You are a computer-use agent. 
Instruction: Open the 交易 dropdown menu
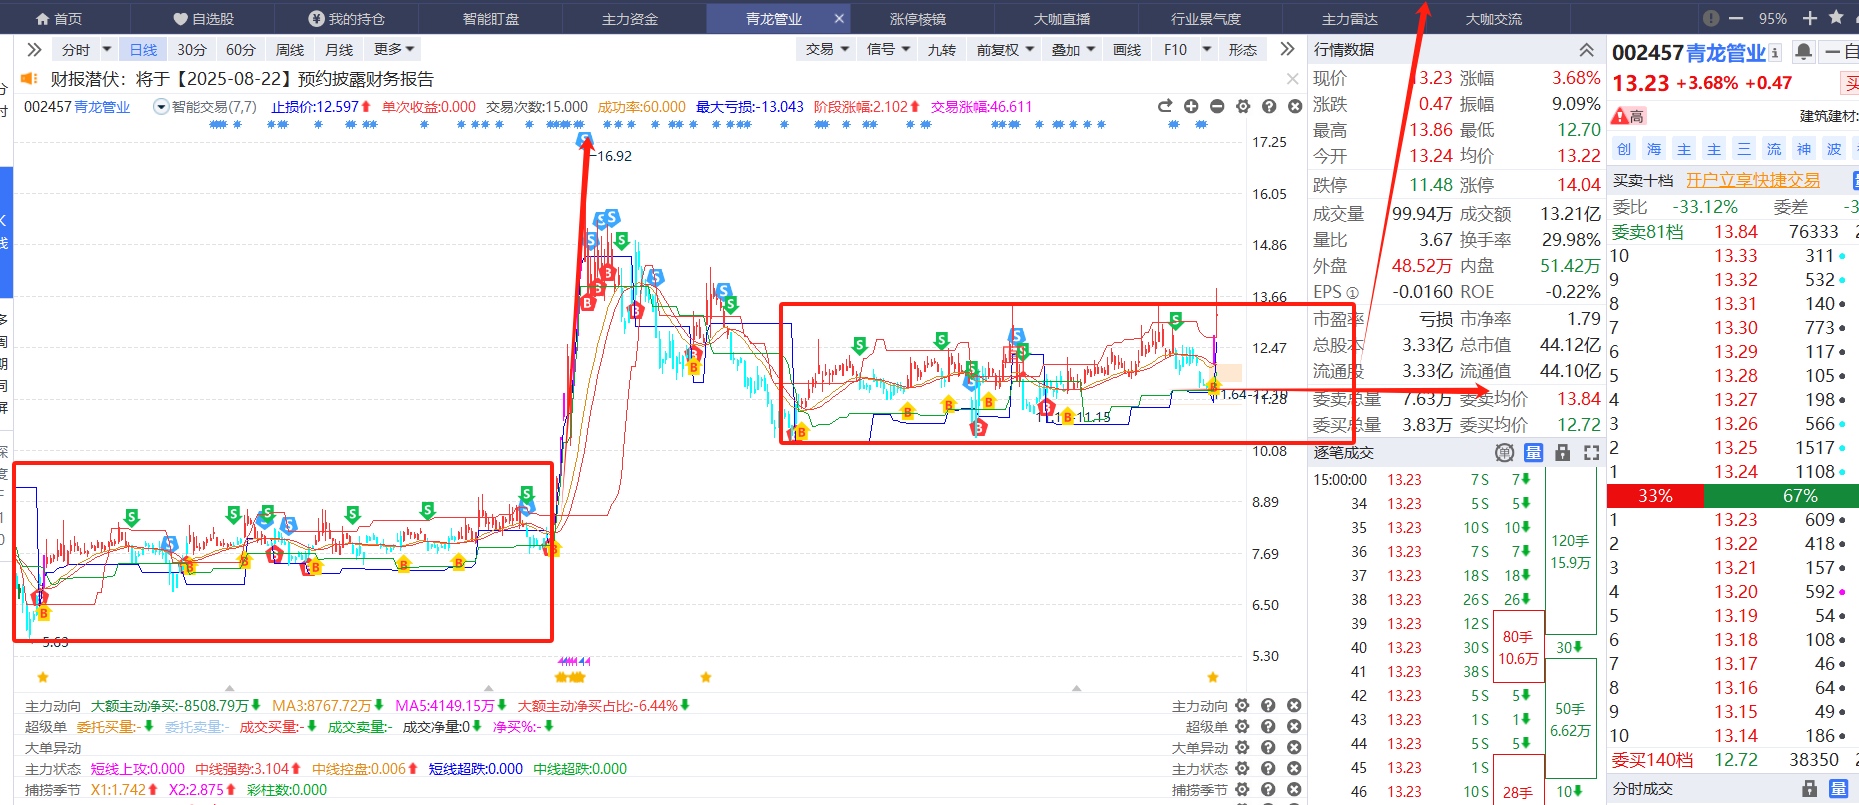click(827, 49)
